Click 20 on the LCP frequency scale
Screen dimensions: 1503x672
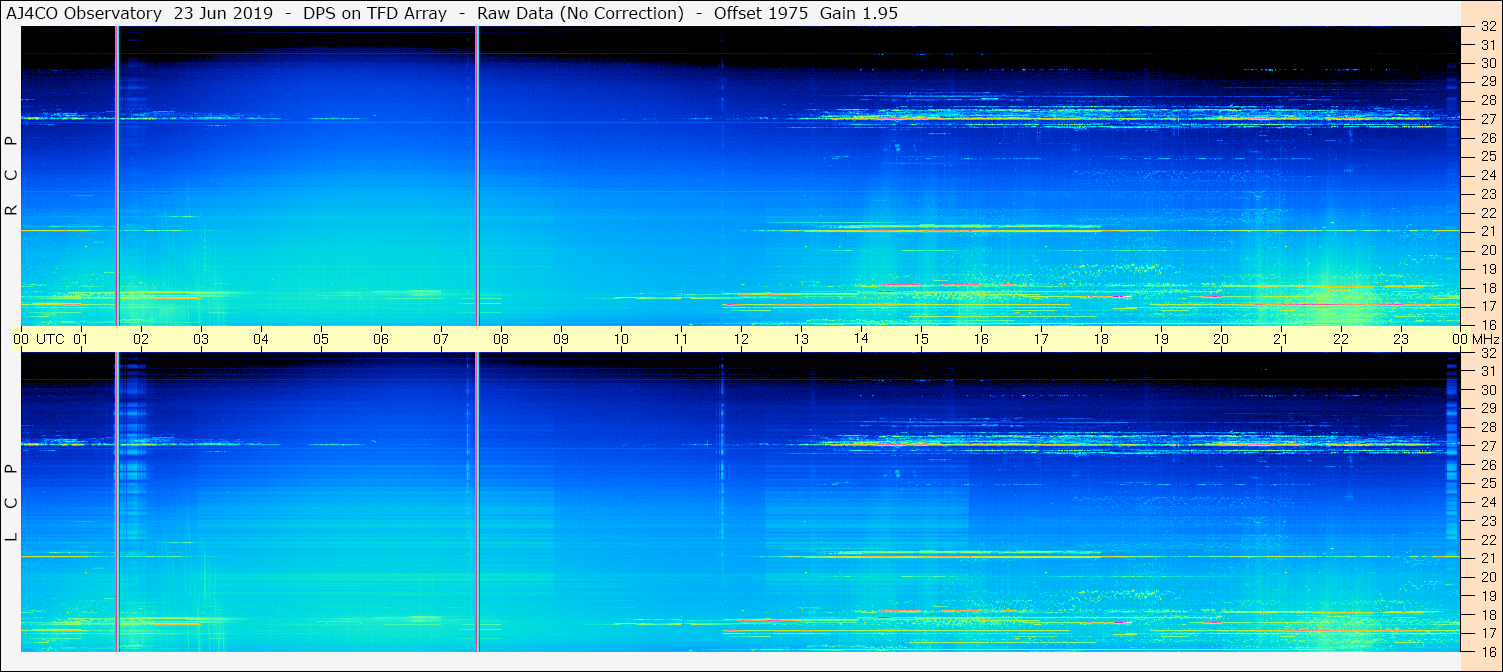pyautogui.click(x=1488, y=577)
